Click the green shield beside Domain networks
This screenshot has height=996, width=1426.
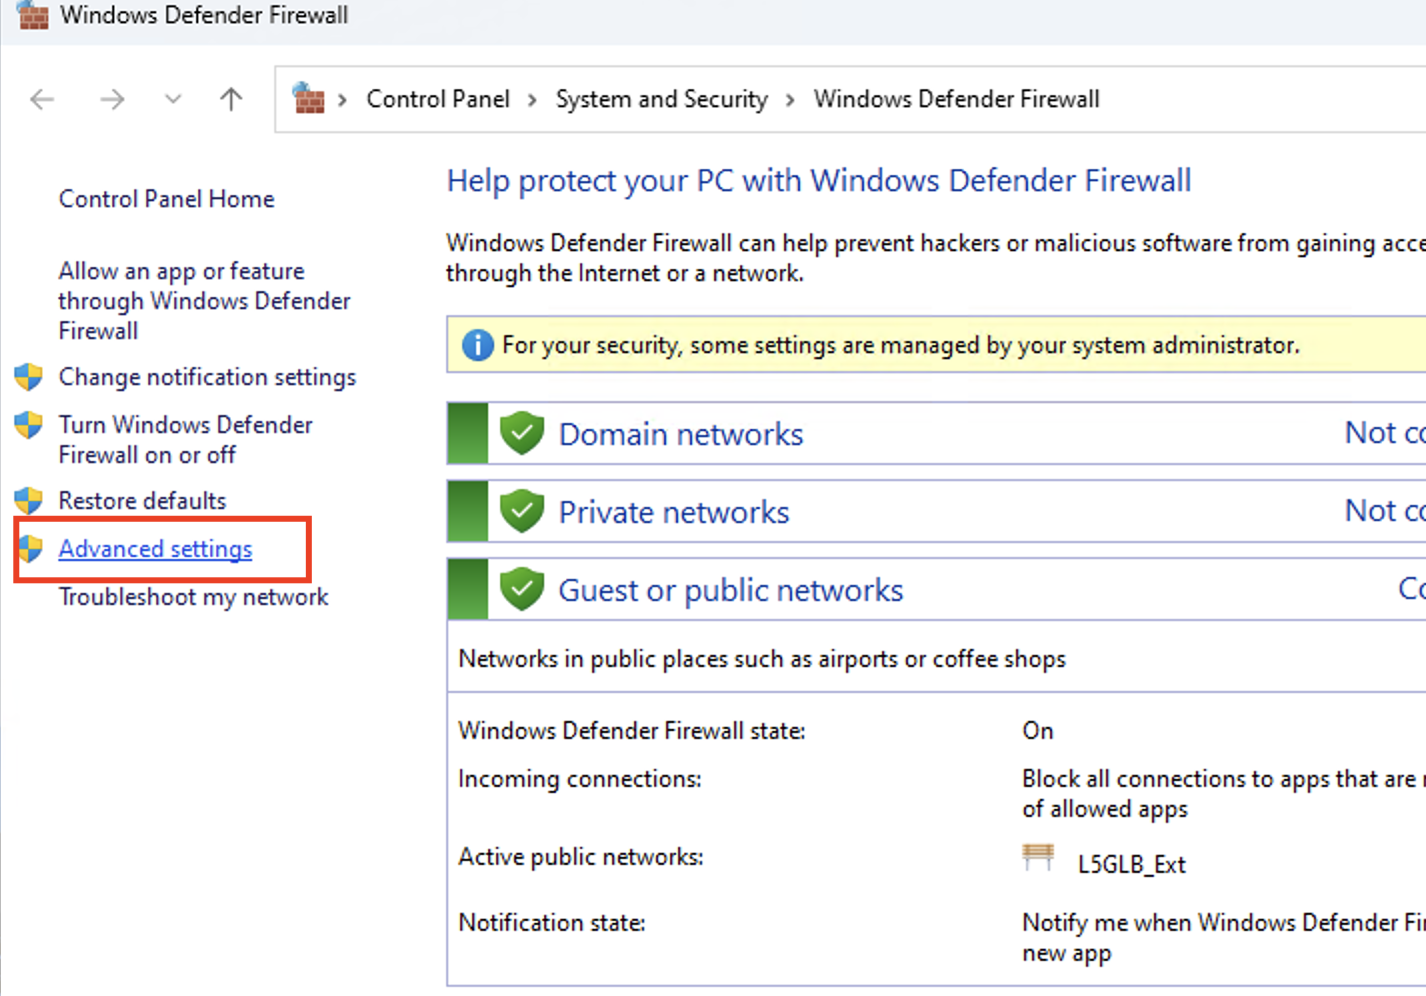point(521,434)
